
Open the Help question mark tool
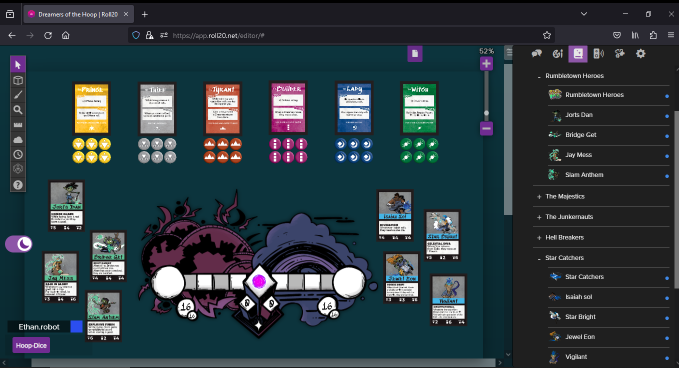click(18, 184)
